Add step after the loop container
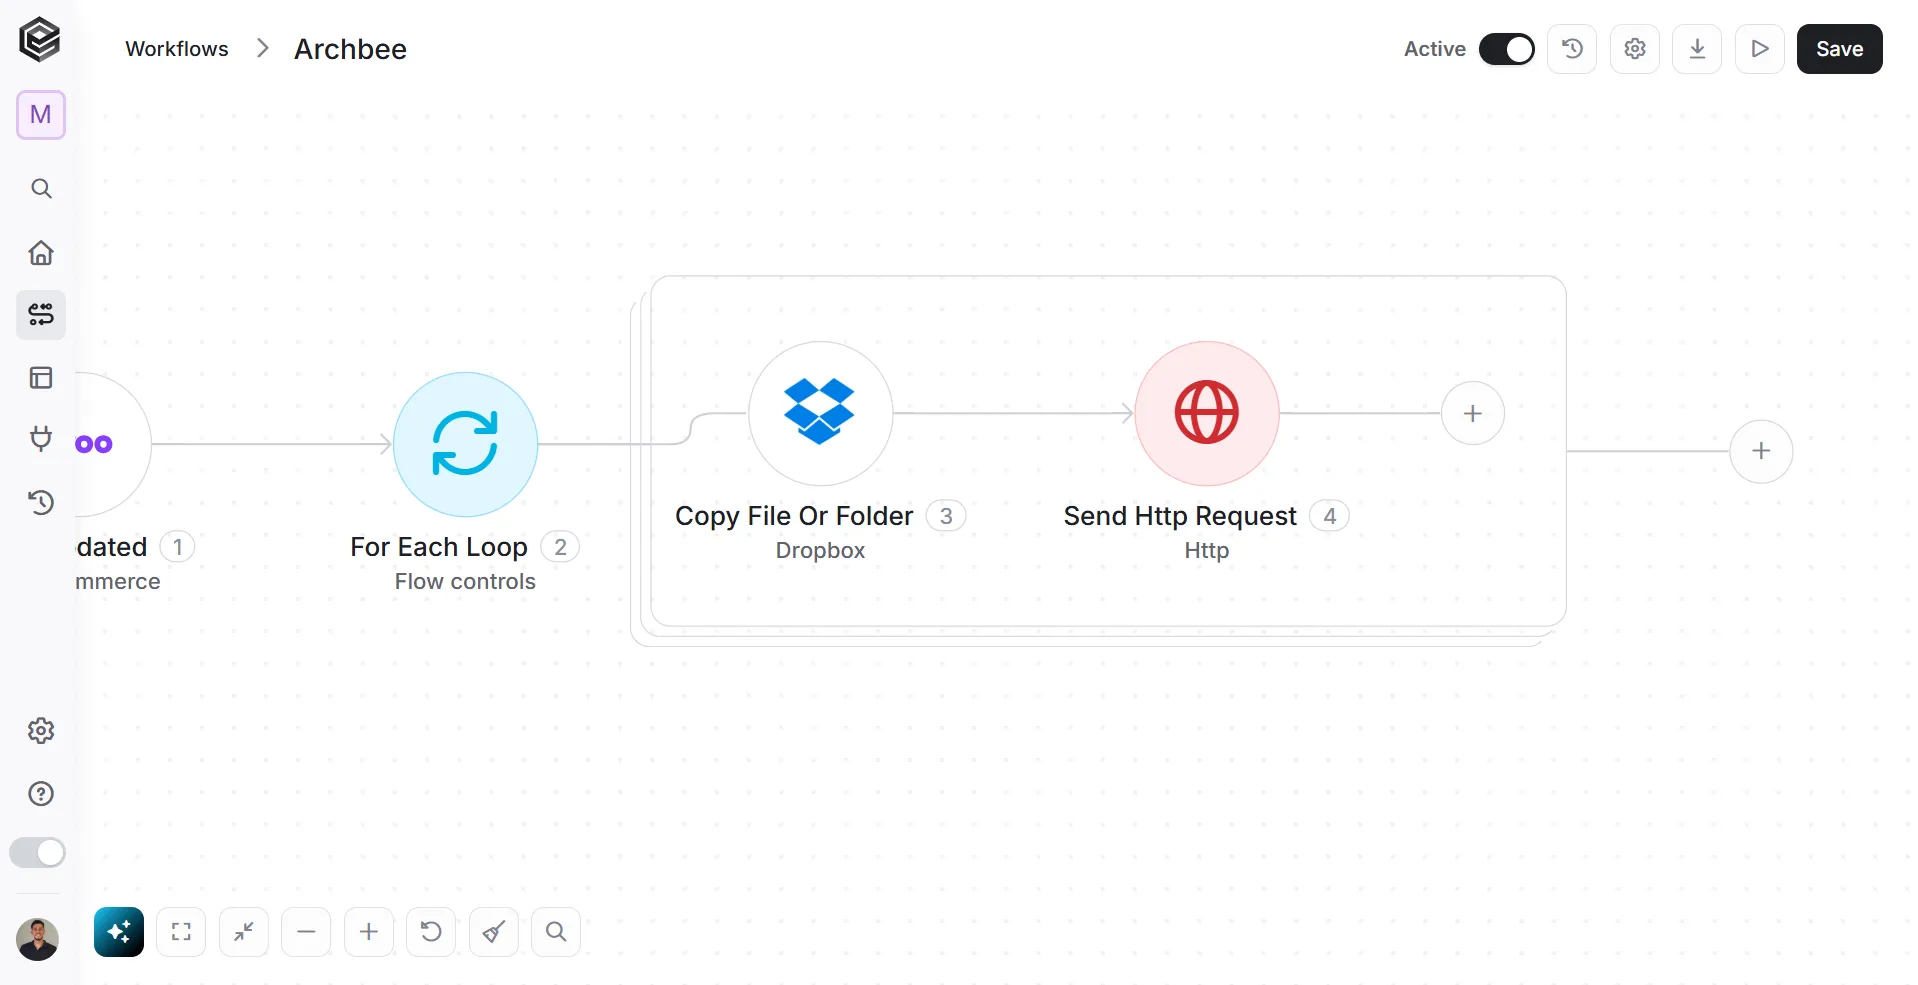1918x985 pixels. coord(1761,451)
